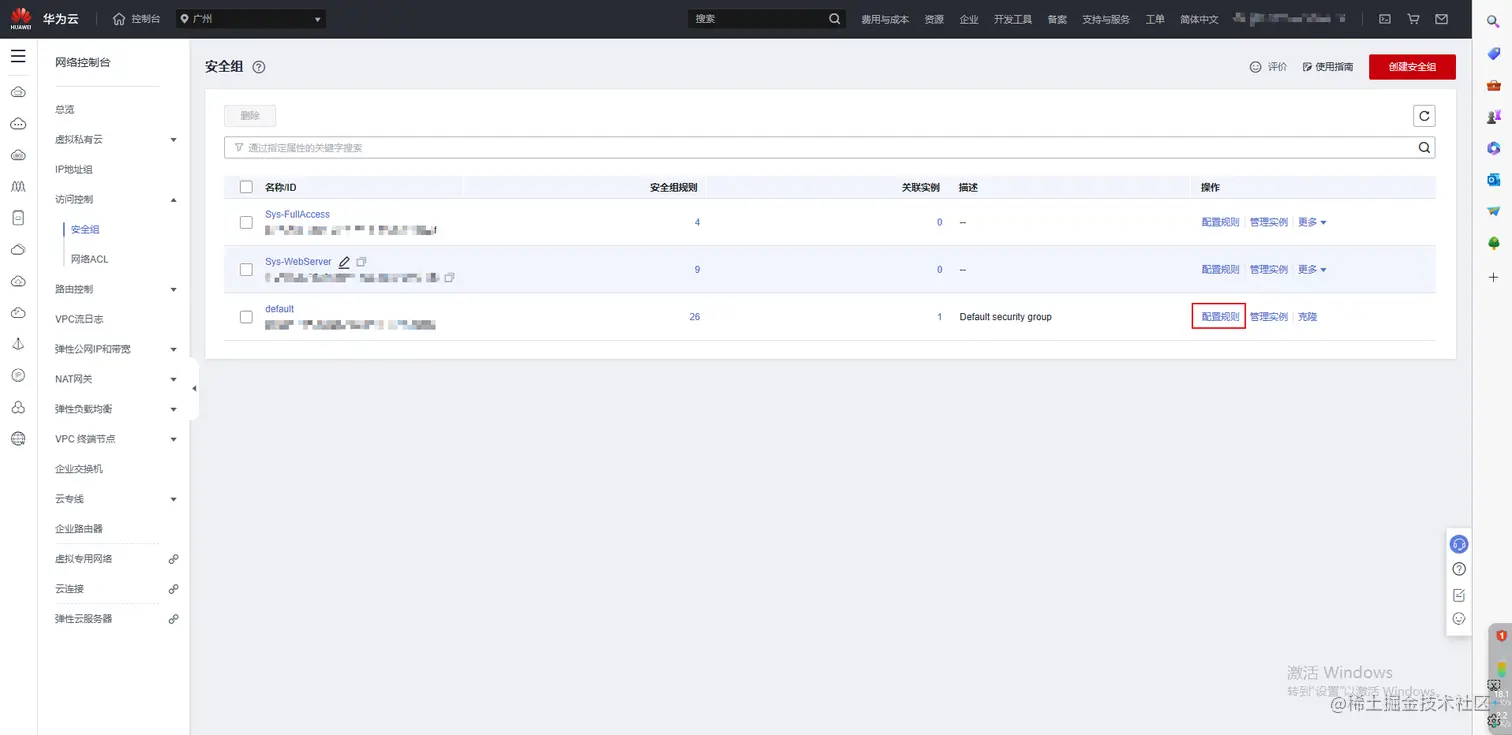Click the red 创建安全组 button
Image resolution: width=1512 pixels, height=735 pixels.
click(x=1412, y=67)
